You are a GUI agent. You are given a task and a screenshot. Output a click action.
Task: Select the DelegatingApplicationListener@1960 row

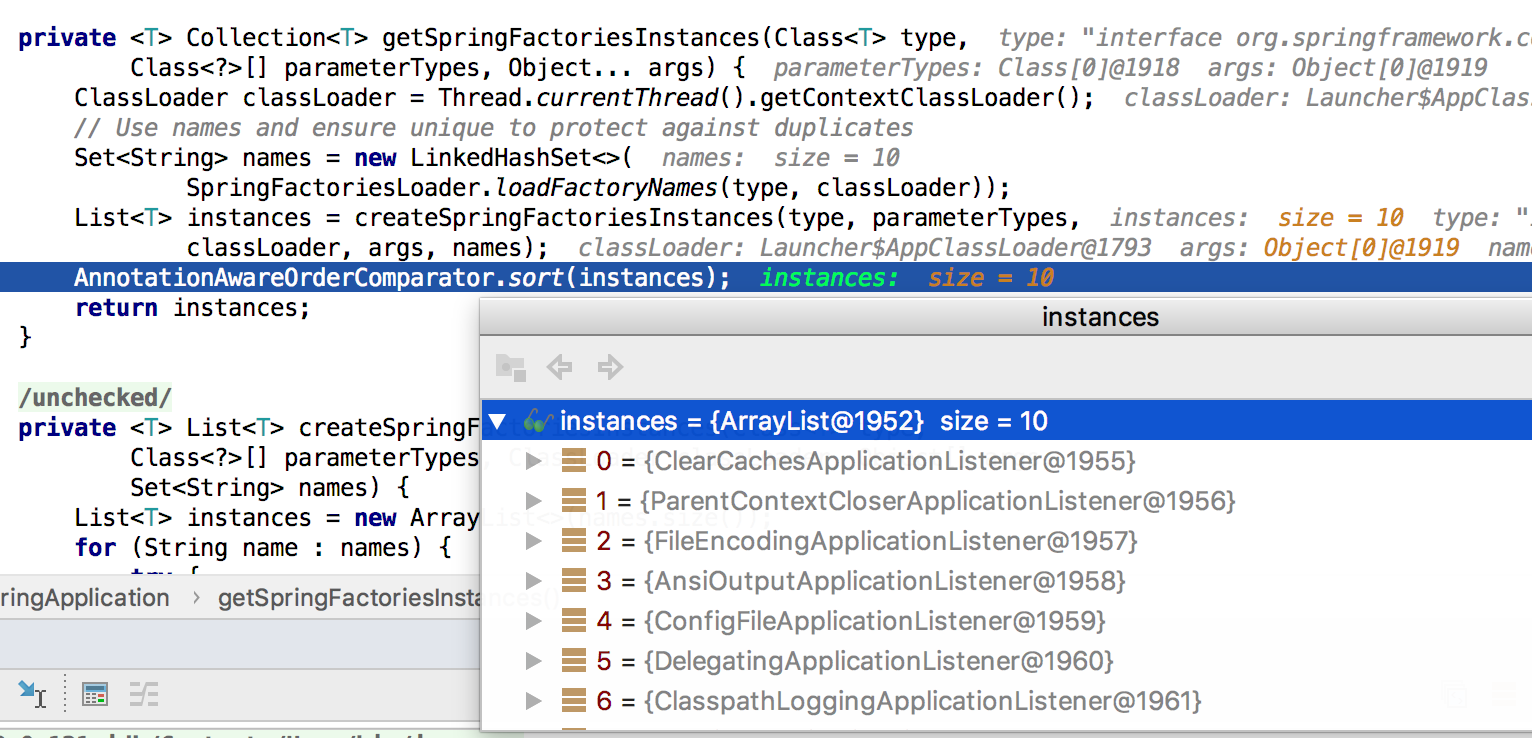click(x=1007, y=661)
